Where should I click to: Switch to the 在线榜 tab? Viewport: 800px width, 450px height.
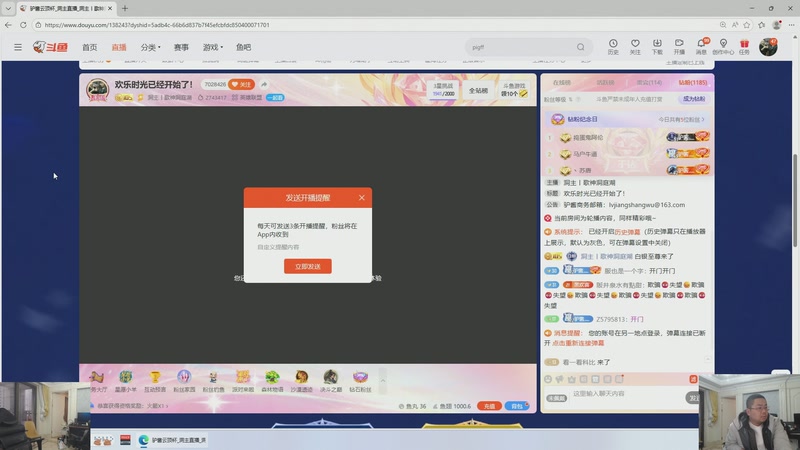coord(562,83)
